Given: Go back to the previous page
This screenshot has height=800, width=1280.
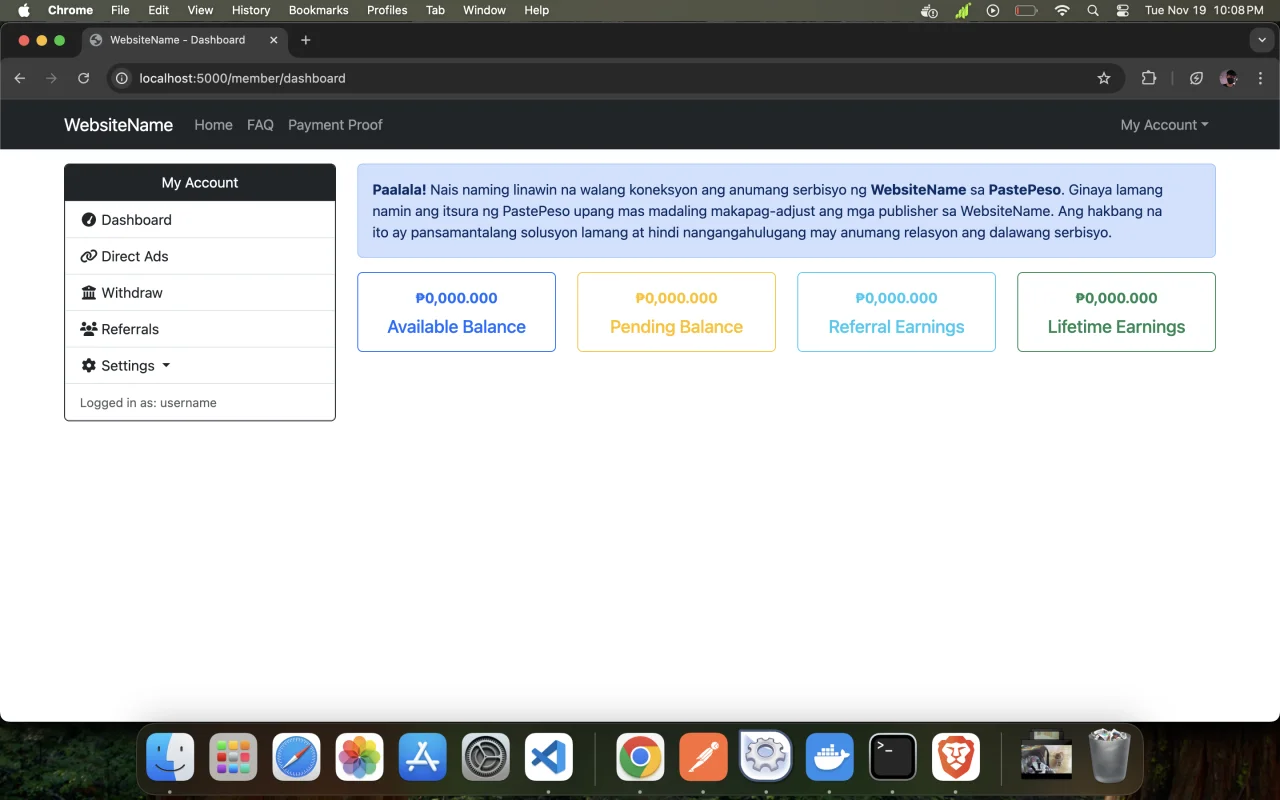Looking at the screenshot, I should 20,78.
